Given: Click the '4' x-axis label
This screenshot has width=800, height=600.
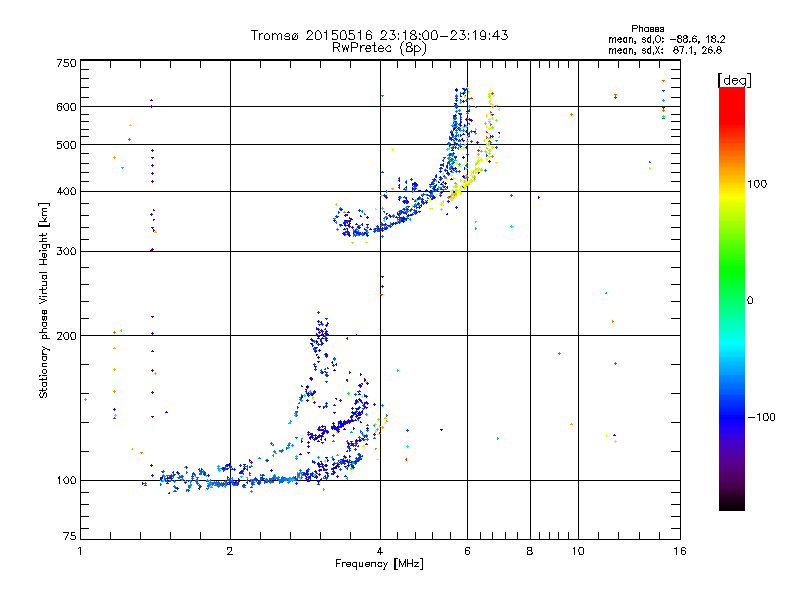Looking at the screenshot, I should tap(380, 551).
